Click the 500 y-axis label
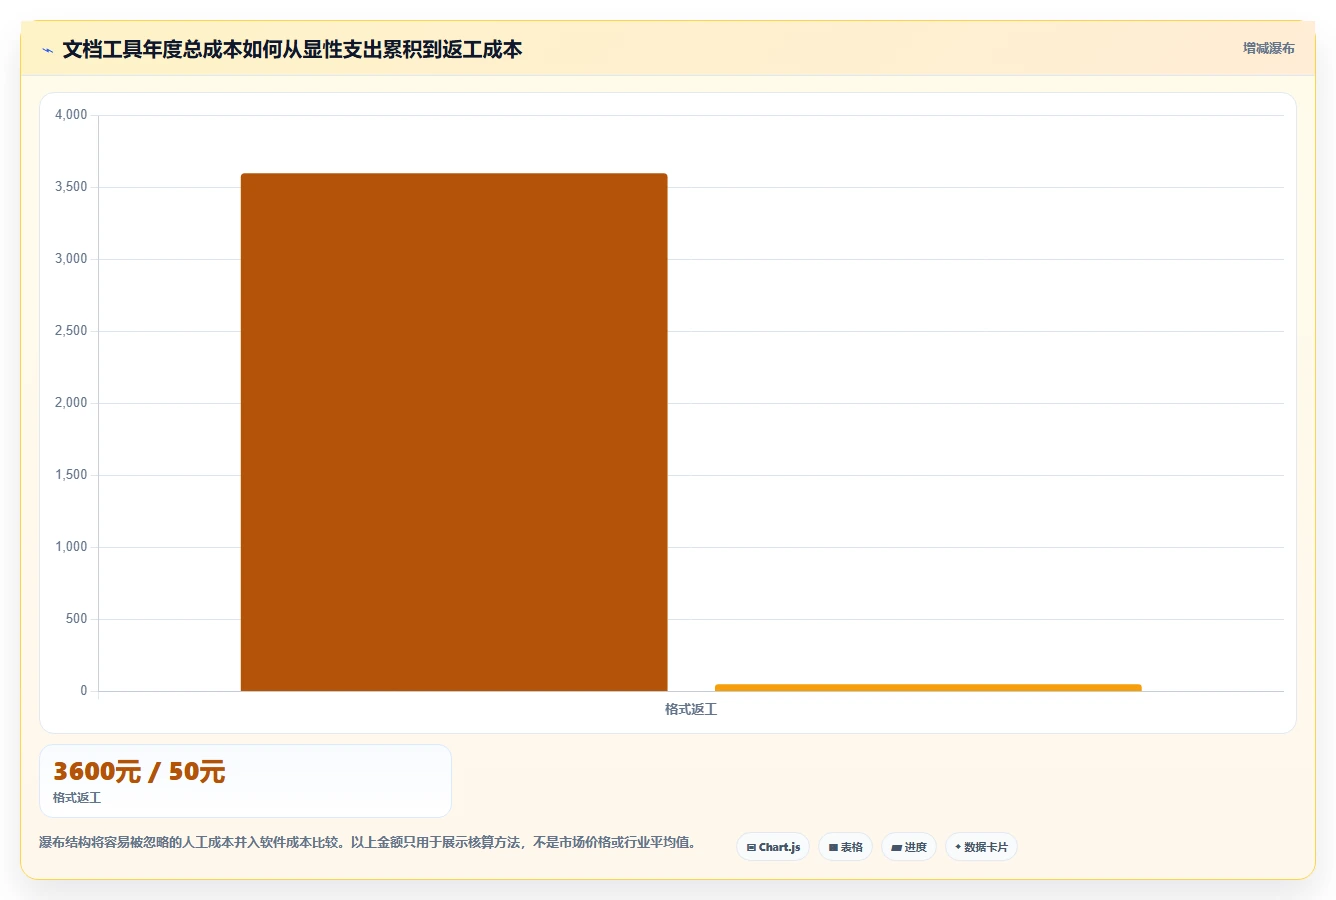The image size is (1336, 900). (x=77, y=619)
